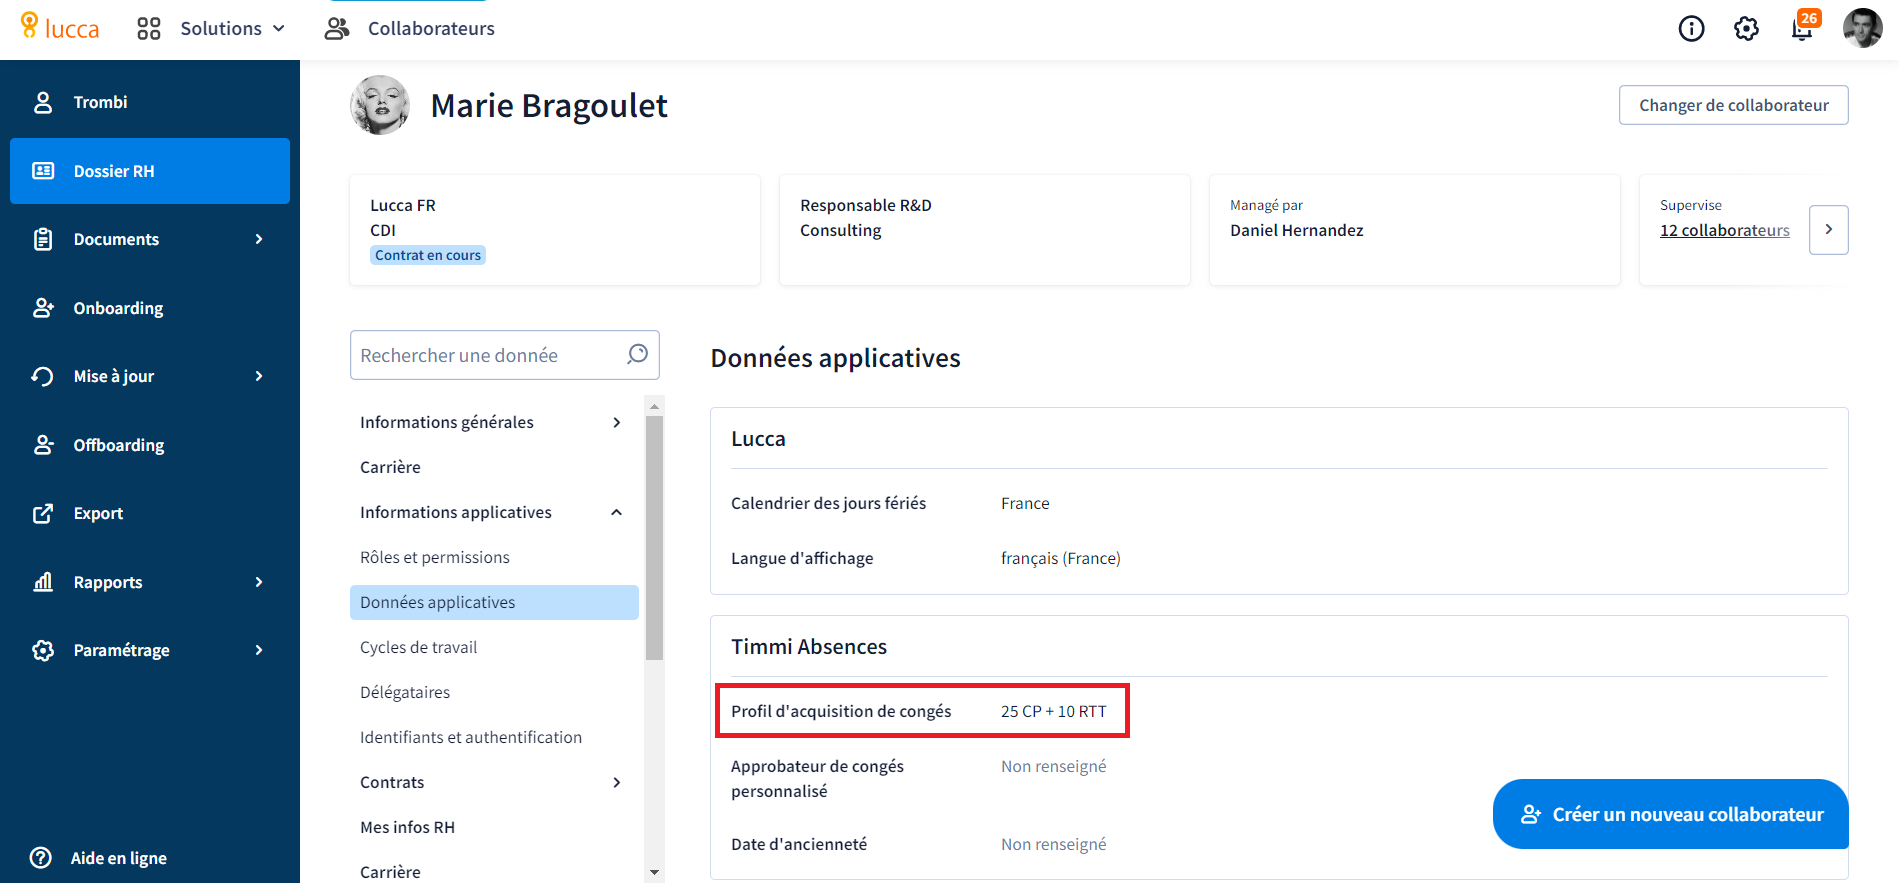The height and width of the screenshot is (883, 1899).
Task: Click the data list scrollbar thumb
Action: point(654,538)
